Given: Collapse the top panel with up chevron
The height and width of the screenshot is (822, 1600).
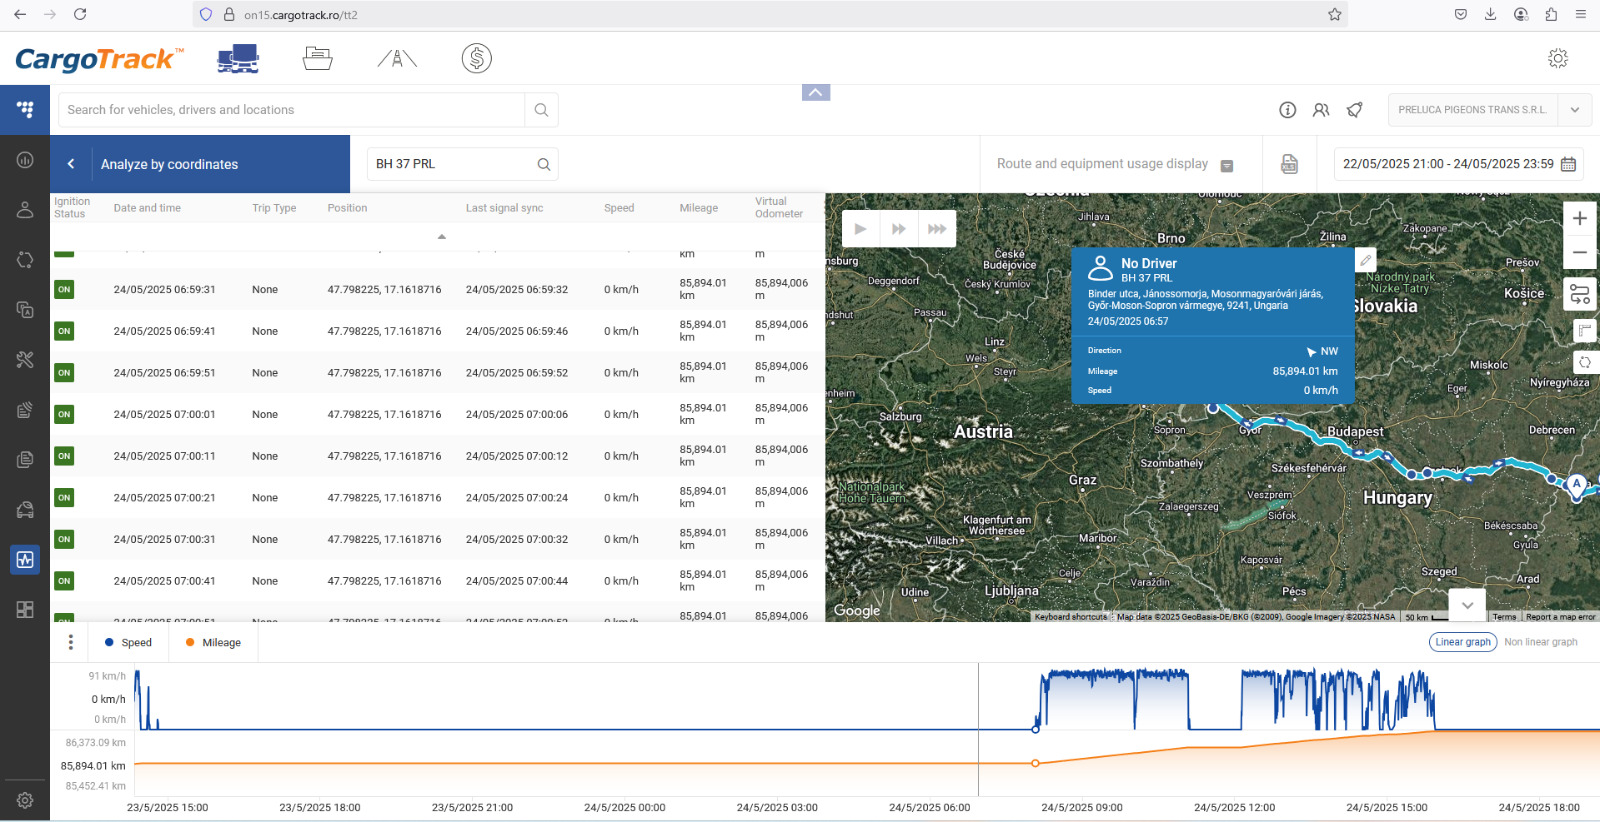Looking at the screenshot, I should point(816,93).
